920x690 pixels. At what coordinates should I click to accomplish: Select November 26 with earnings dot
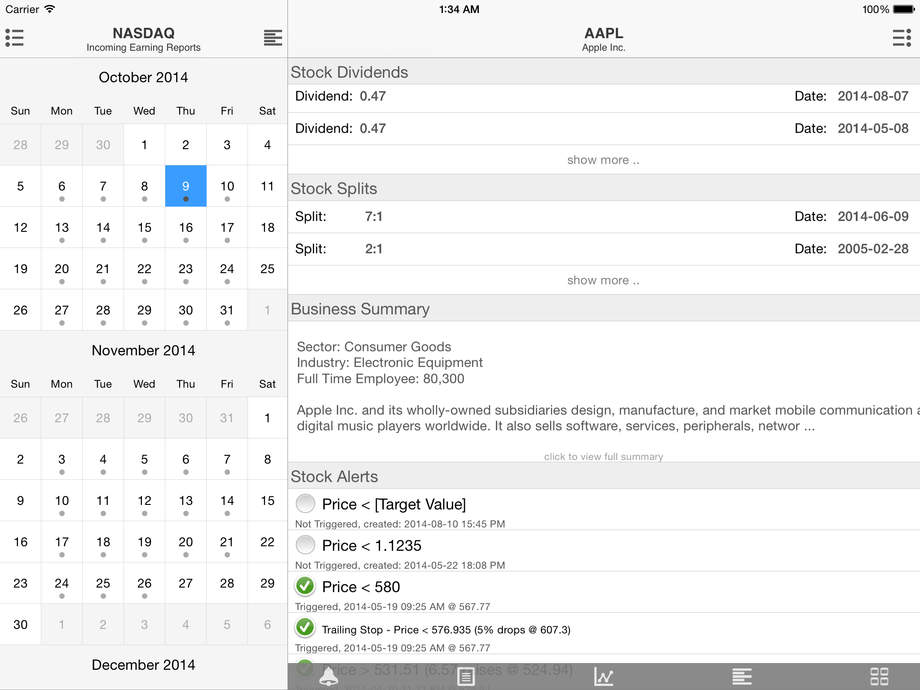[x=144, y=583]
